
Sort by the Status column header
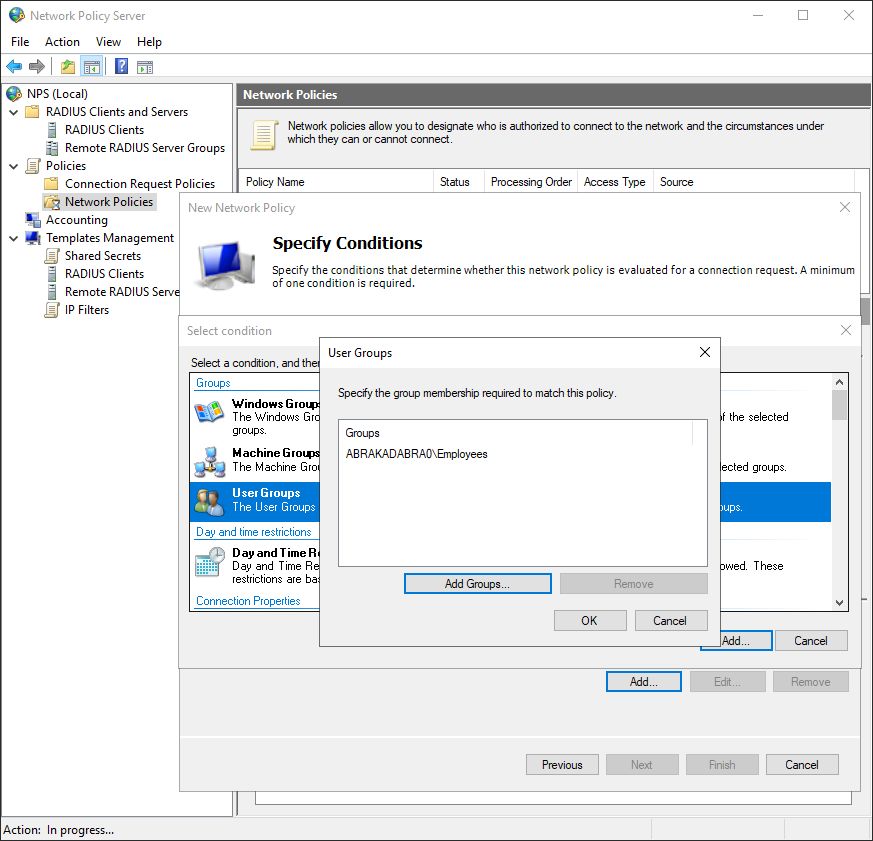click(459, 182)
